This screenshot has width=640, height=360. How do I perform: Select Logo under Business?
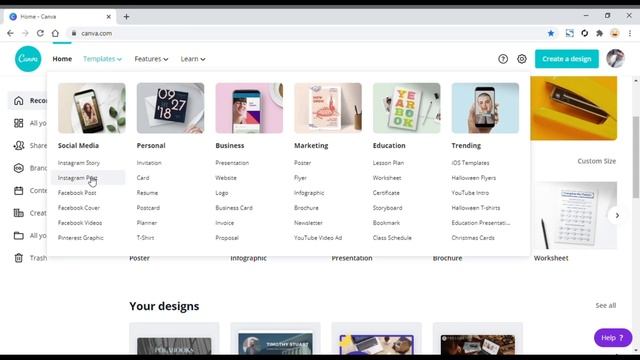click(222, 193)
